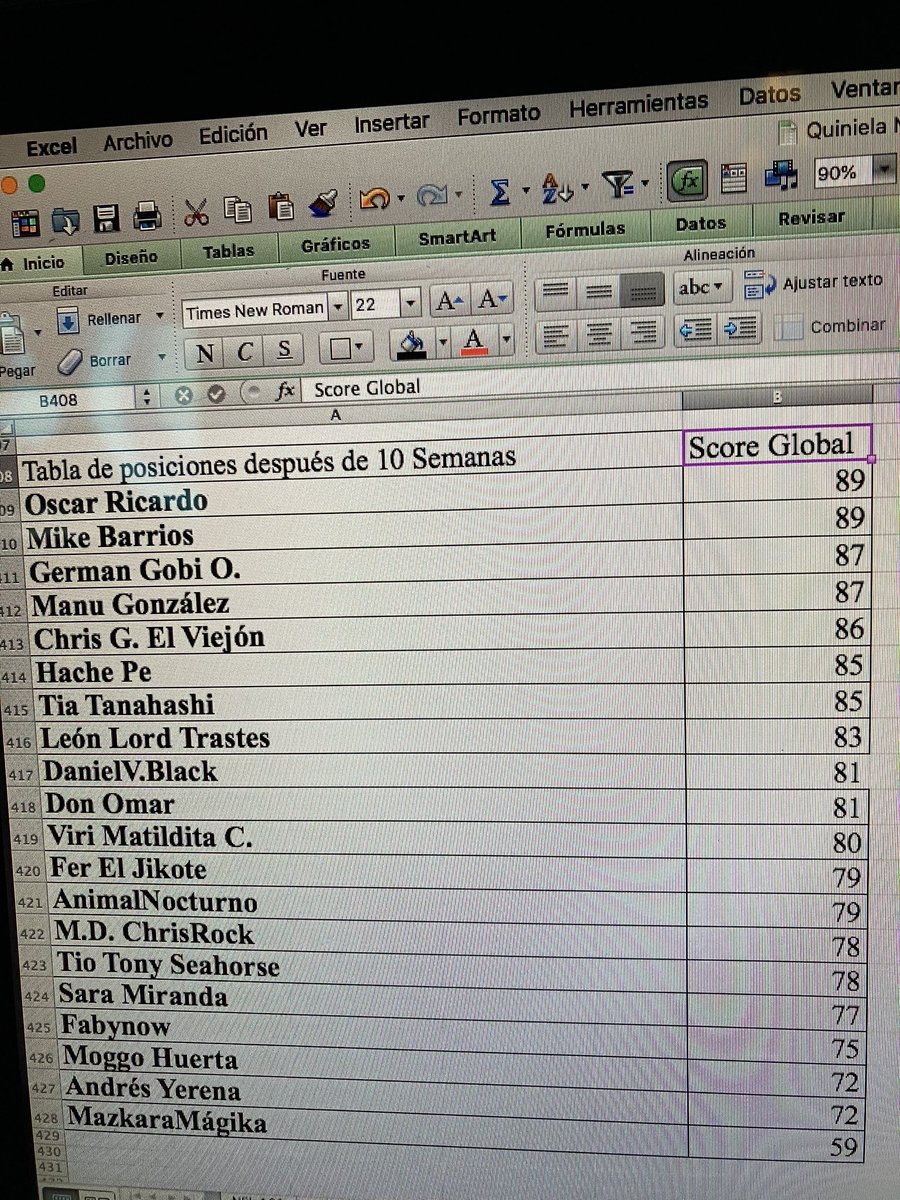Viewport: 900px width, 1200px height.
Task: Toggle the green fx Formula Builder button
Action: pyautogui.click(x=688, y=181)
